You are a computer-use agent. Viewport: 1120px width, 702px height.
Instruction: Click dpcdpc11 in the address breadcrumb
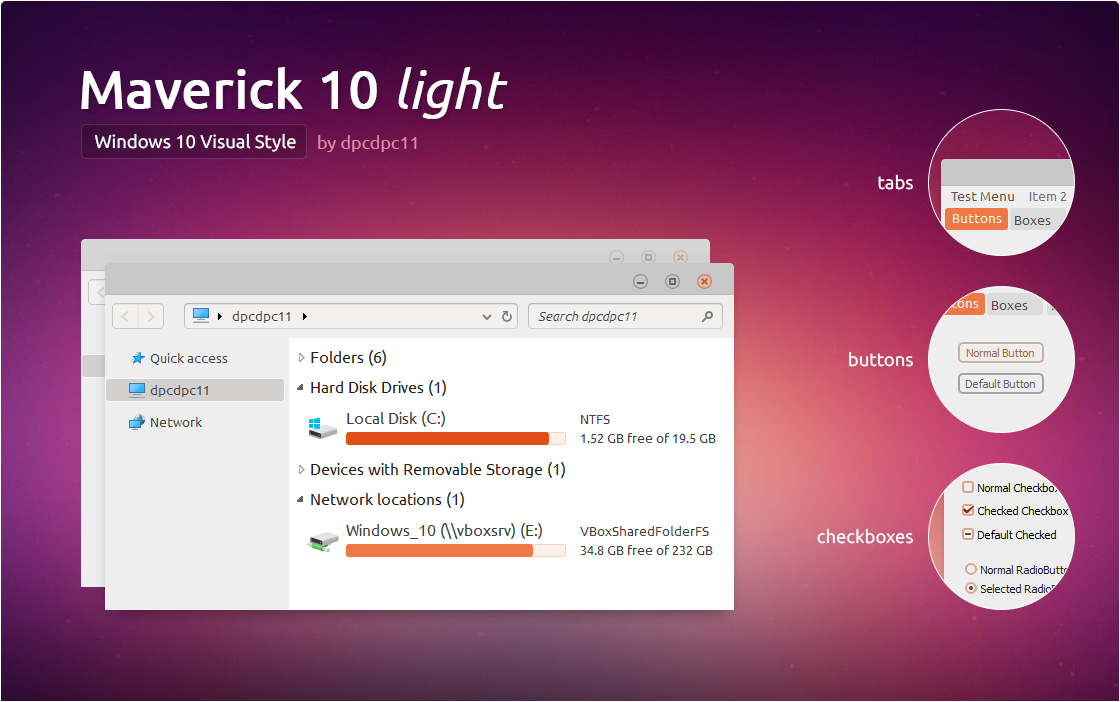[x=261, y=316]
